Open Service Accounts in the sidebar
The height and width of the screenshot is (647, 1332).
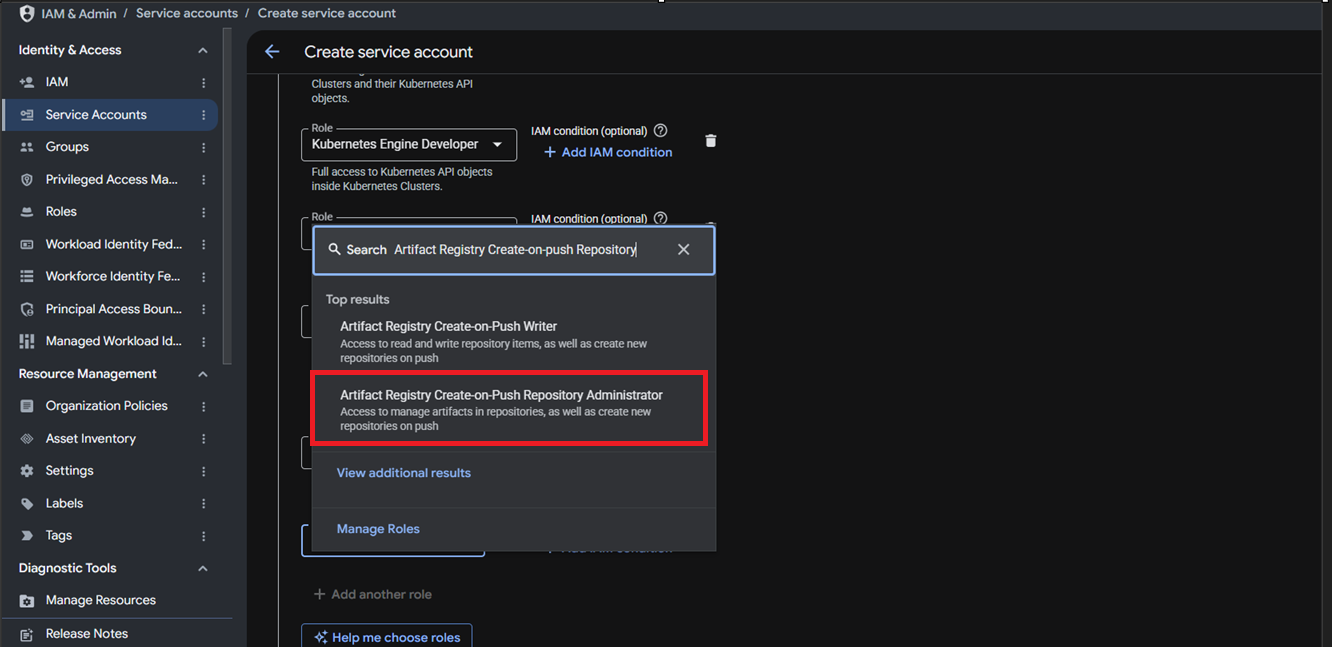(x=110, y=115)
